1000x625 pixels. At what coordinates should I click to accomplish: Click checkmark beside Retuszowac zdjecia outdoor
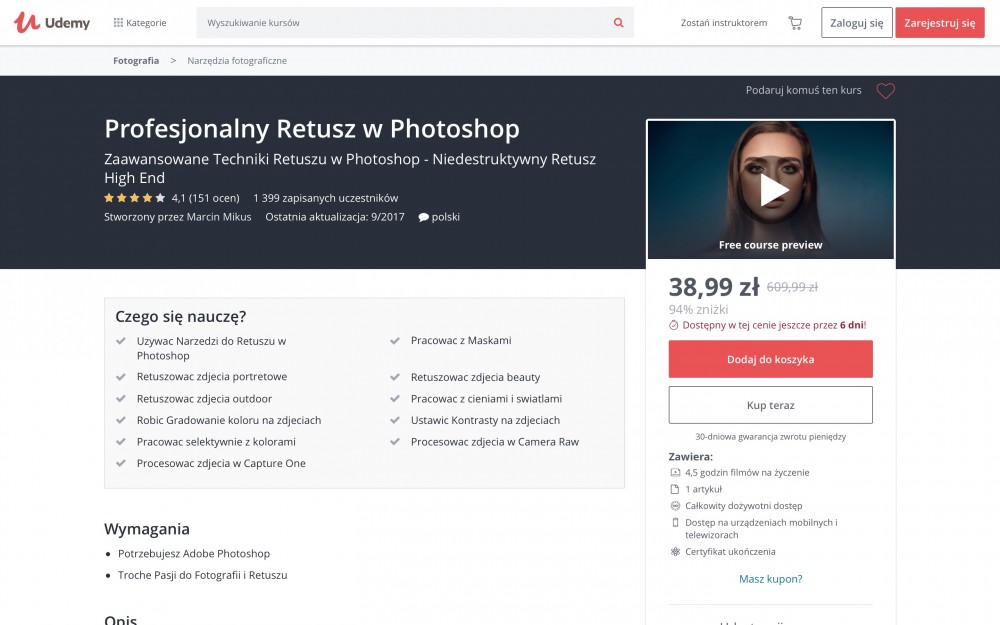(x=121, y=399)
